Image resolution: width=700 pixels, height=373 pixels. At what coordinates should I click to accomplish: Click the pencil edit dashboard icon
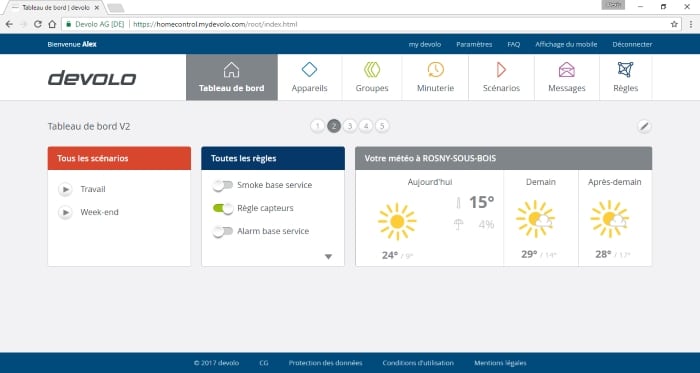[644, 127]
